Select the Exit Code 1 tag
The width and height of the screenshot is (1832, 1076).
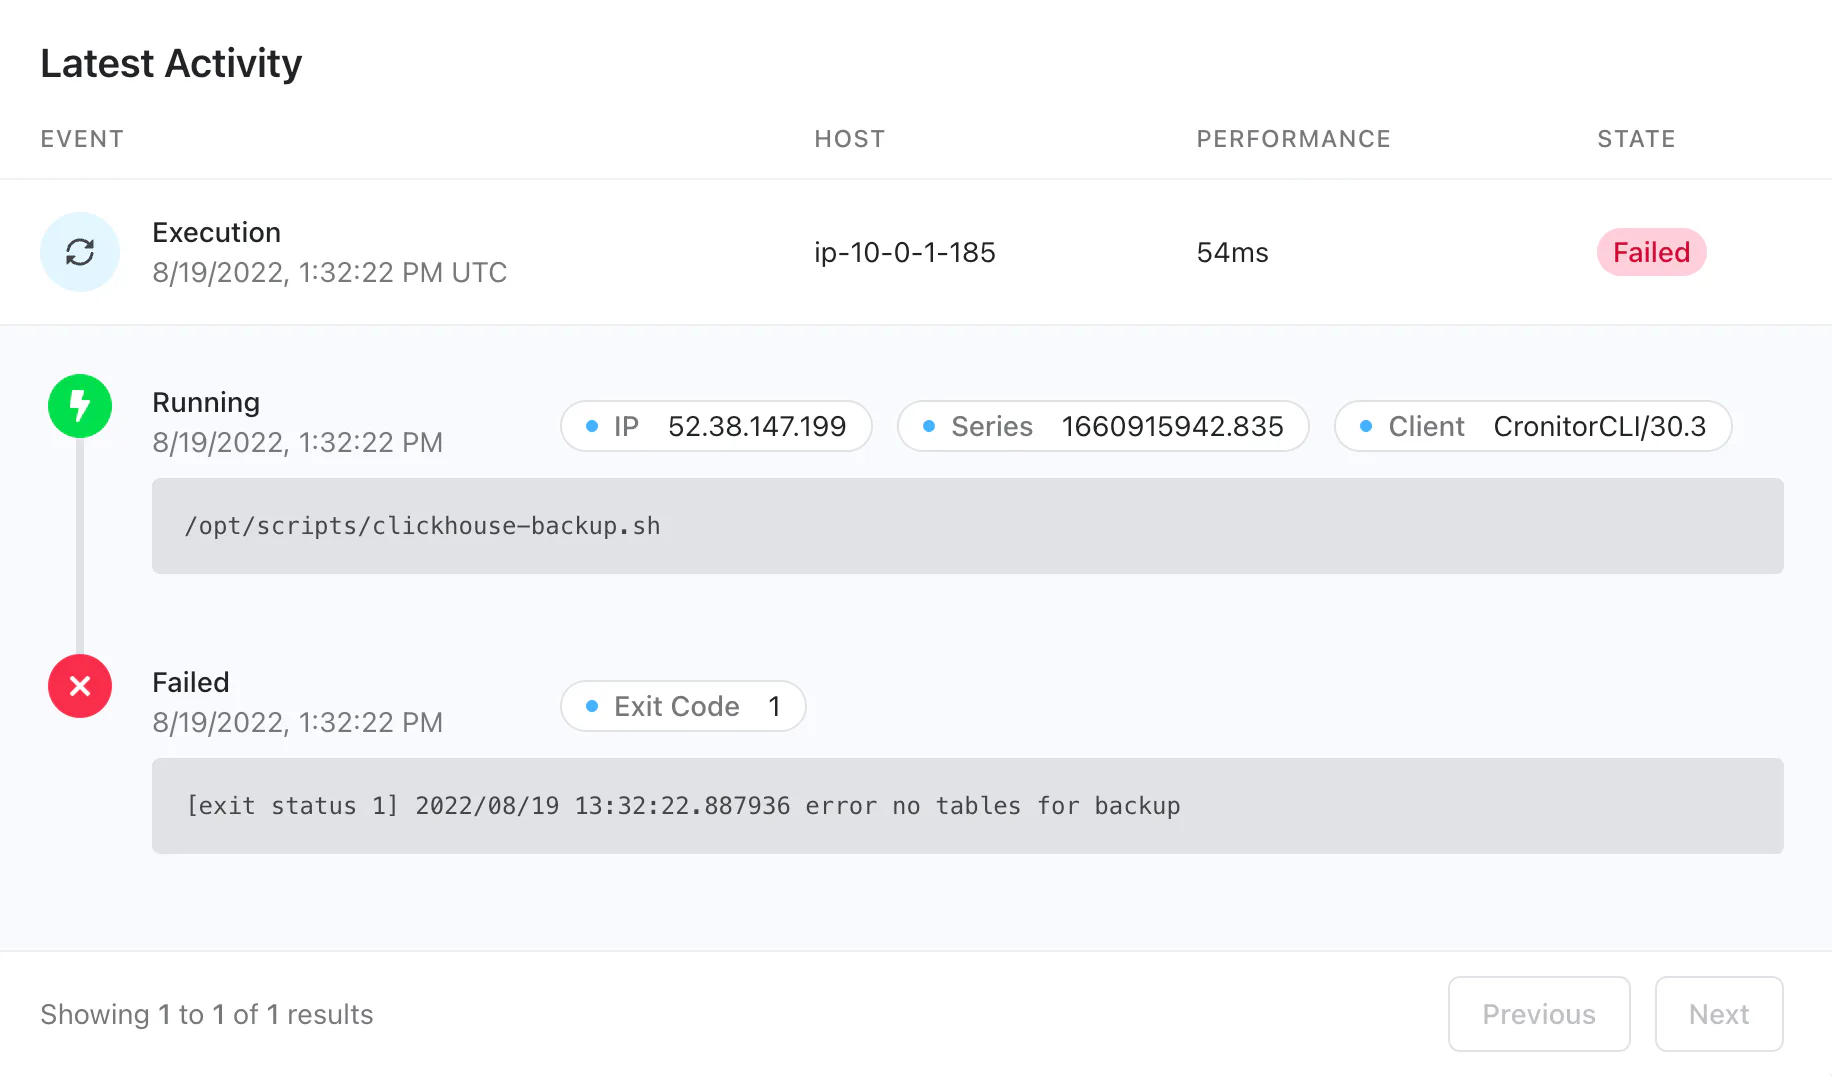pos(683,706)
